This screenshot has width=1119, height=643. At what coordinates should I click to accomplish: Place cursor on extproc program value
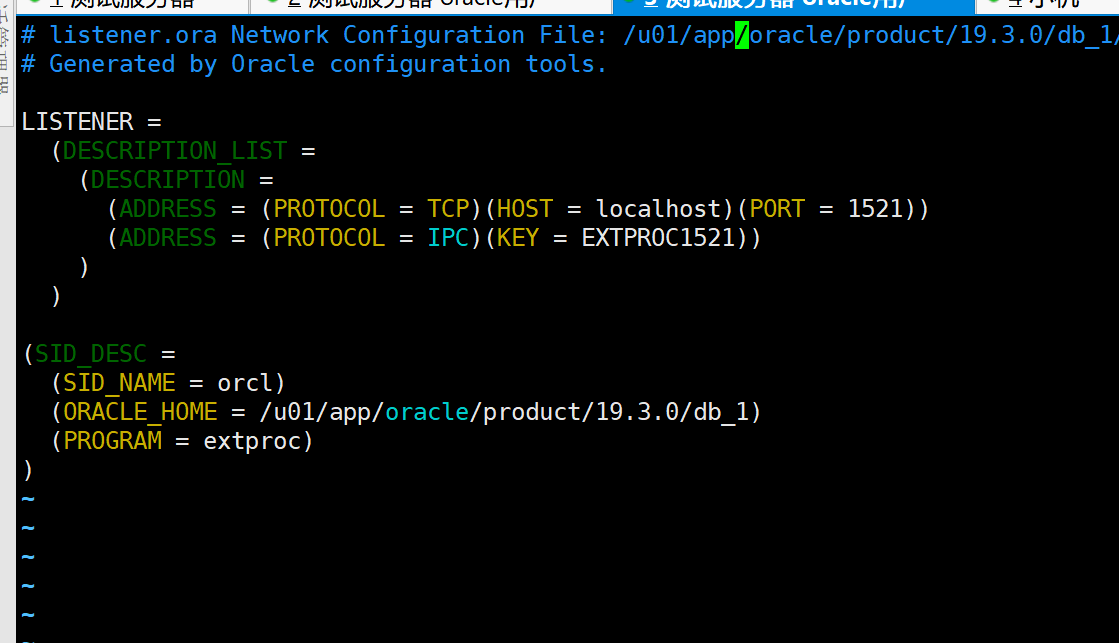coord(252,441)
